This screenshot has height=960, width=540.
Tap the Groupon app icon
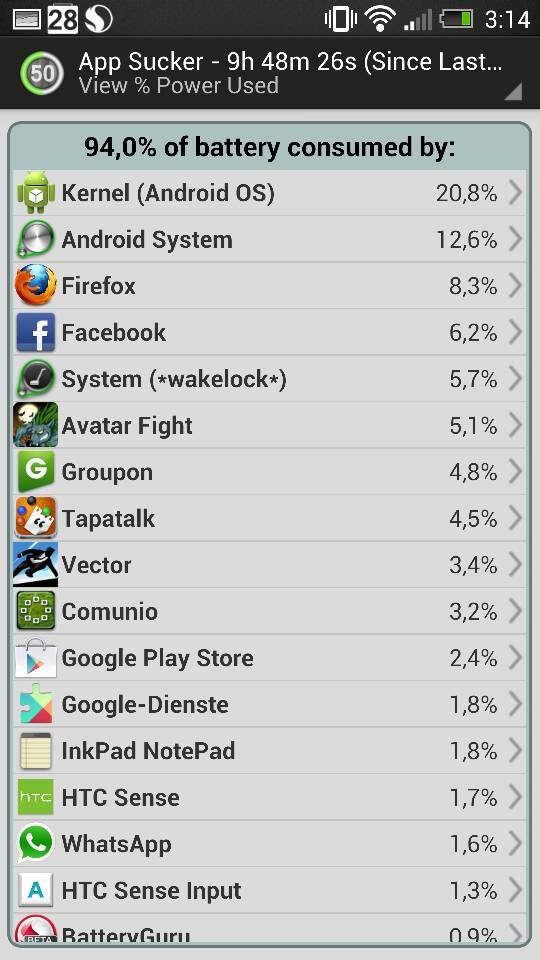36,471
